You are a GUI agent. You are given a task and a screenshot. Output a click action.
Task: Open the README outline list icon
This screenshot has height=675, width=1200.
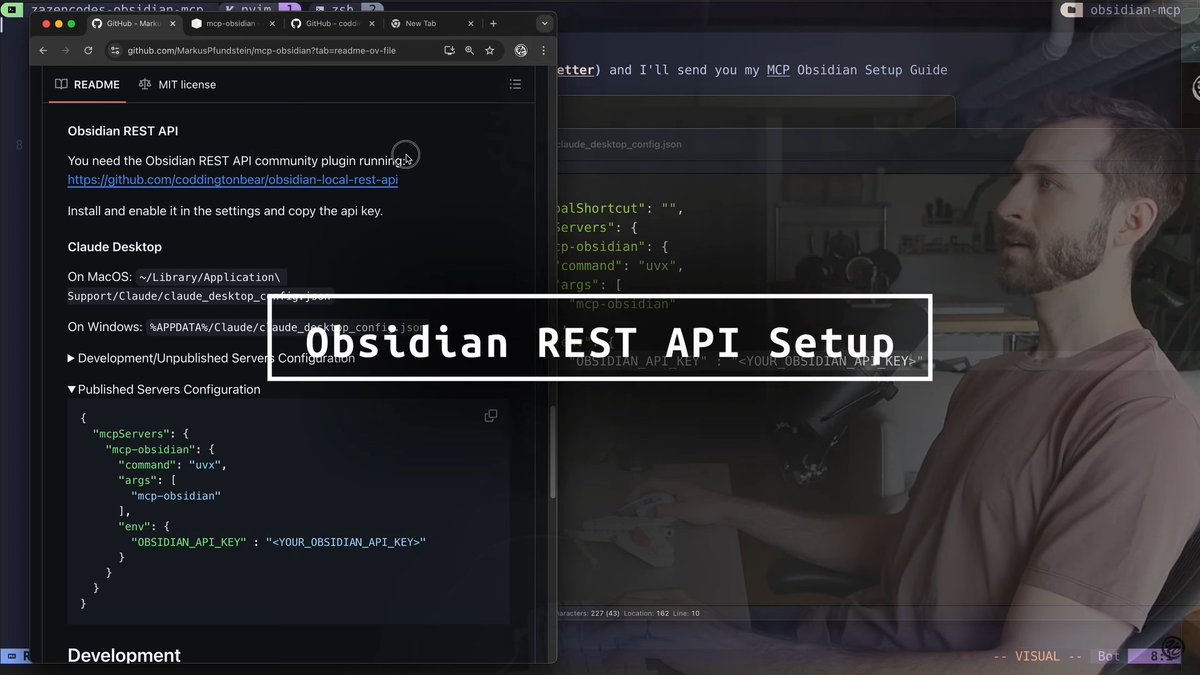point(516,85)
